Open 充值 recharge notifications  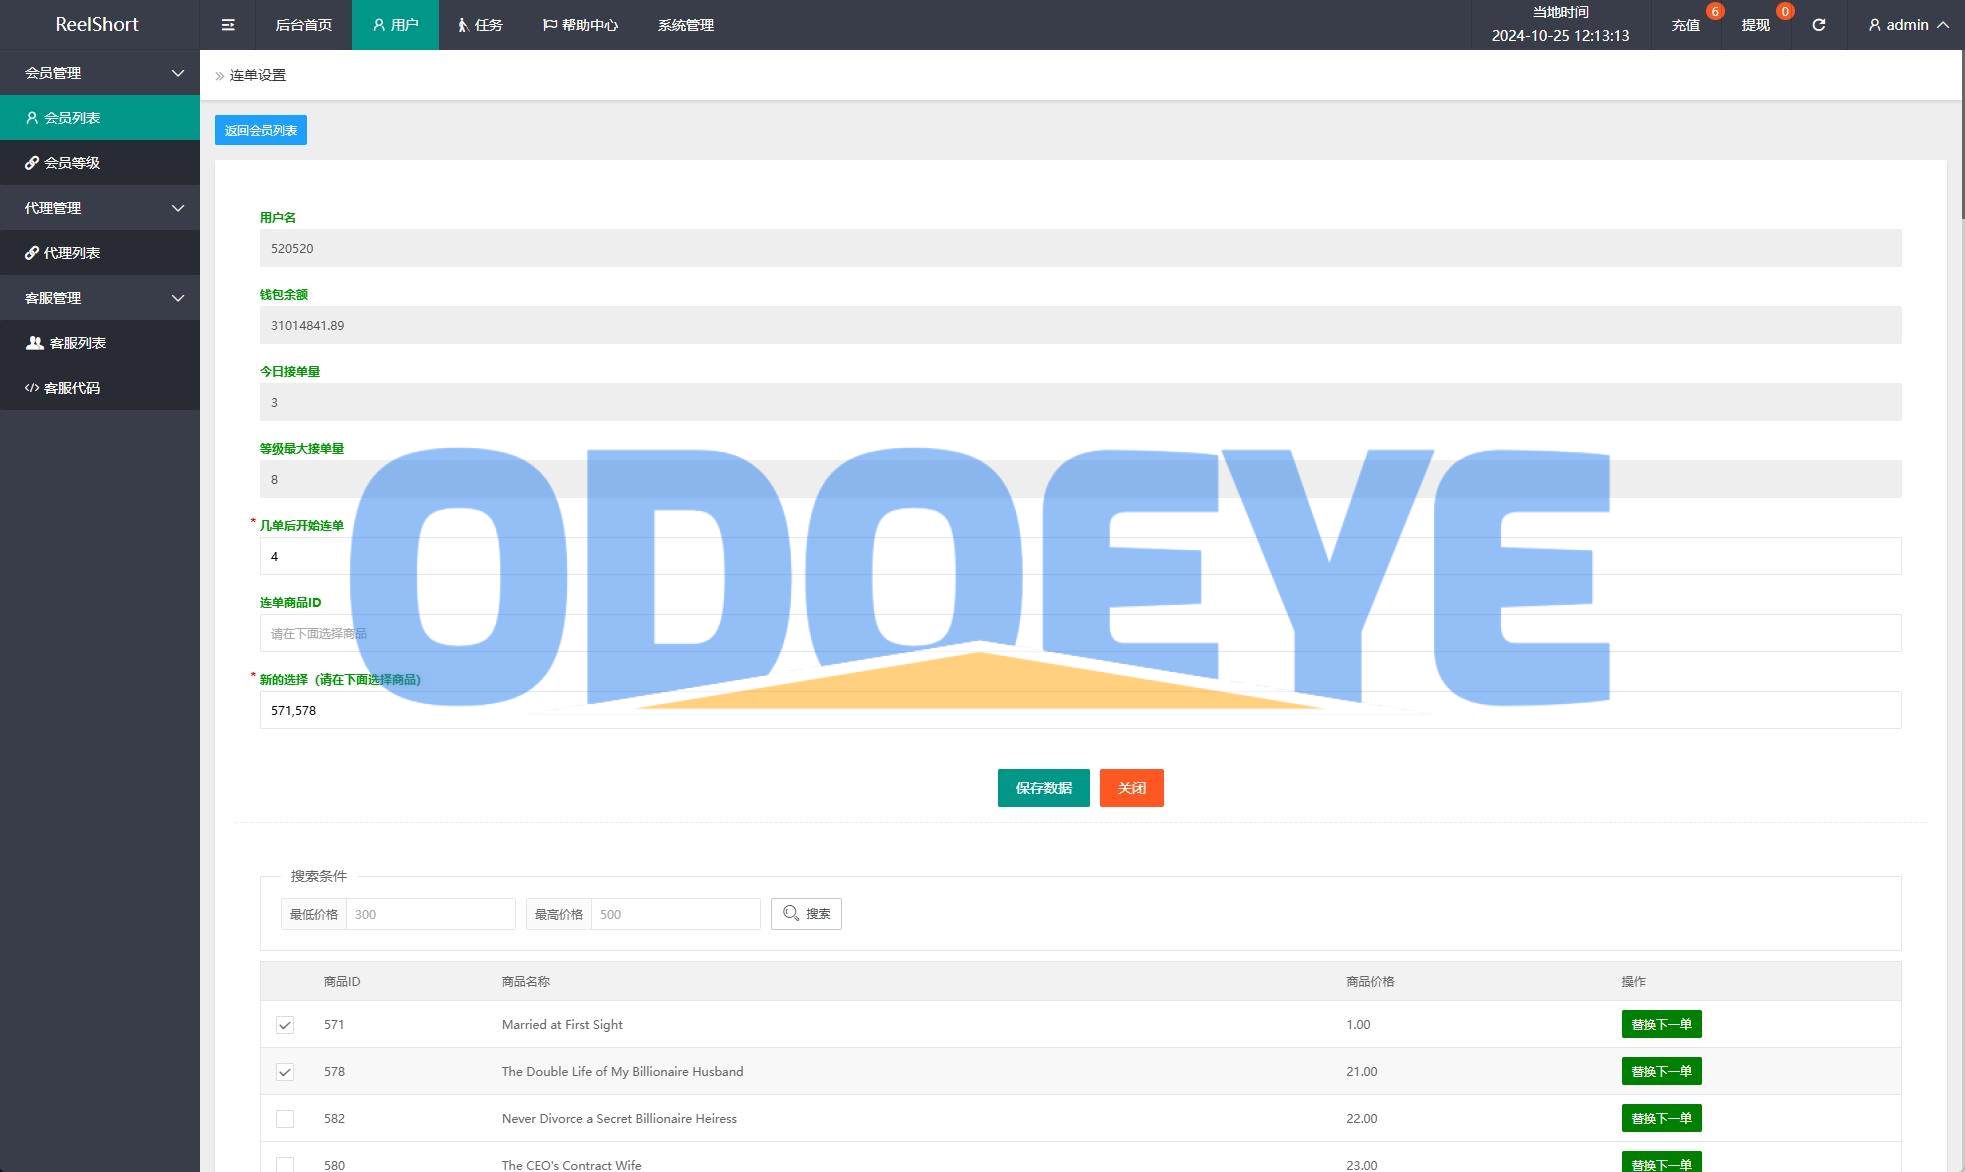[x=1685, y=25]
